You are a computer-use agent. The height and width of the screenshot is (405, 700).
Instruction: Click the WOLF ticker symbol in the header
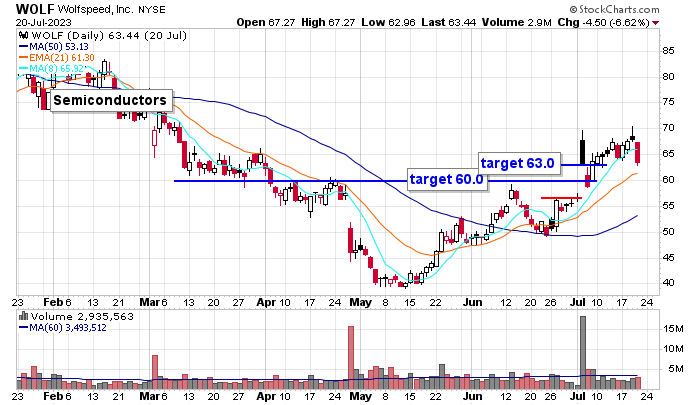tap(35, 9)
